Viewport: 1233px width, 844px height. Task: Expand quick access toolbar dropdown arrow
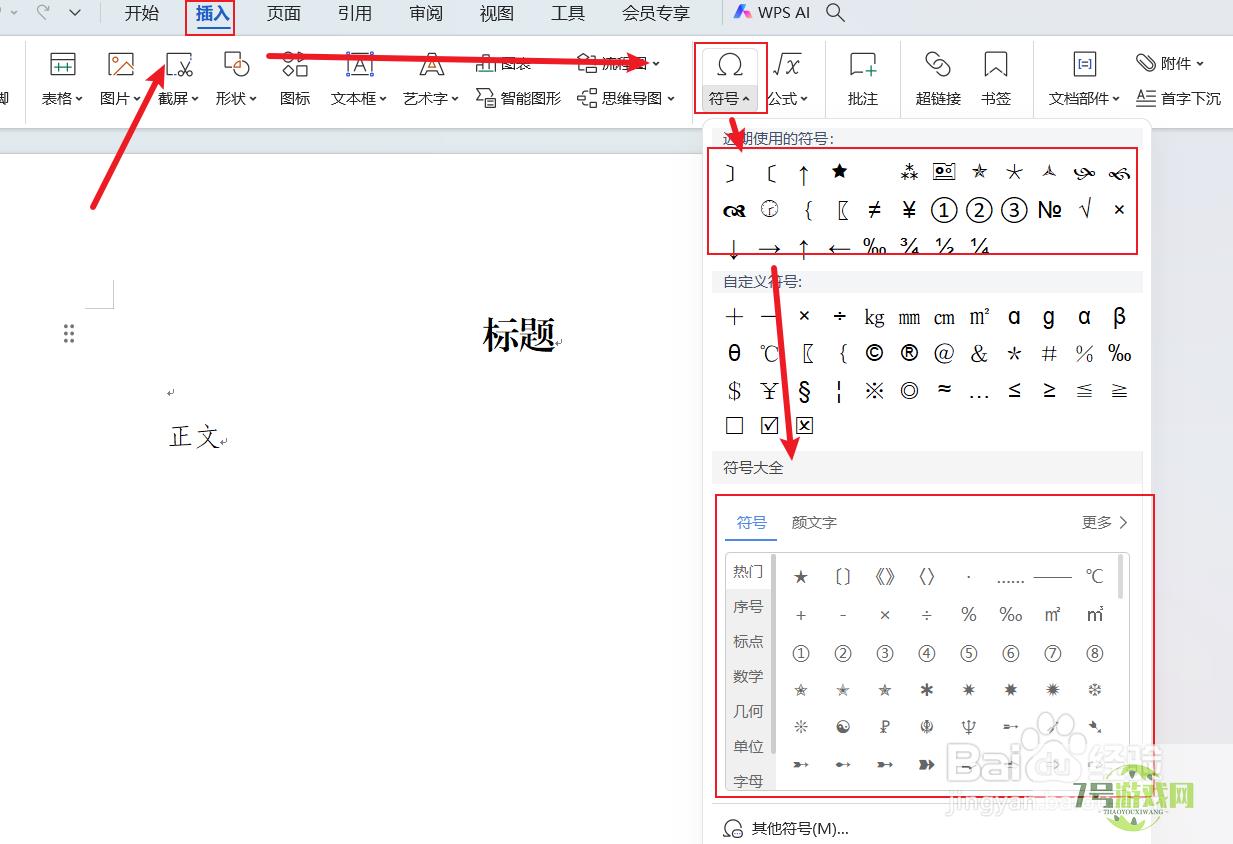[x=75, y=13]
